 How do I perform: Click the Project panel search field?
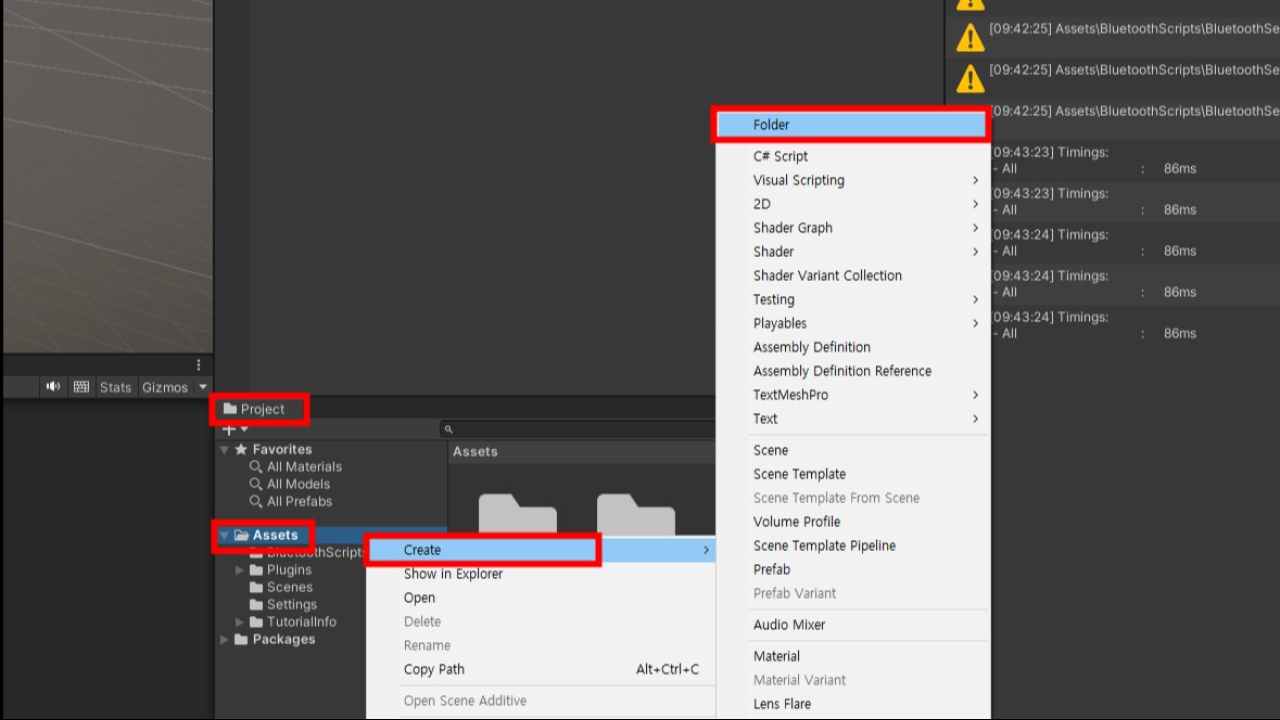[580, 429]
